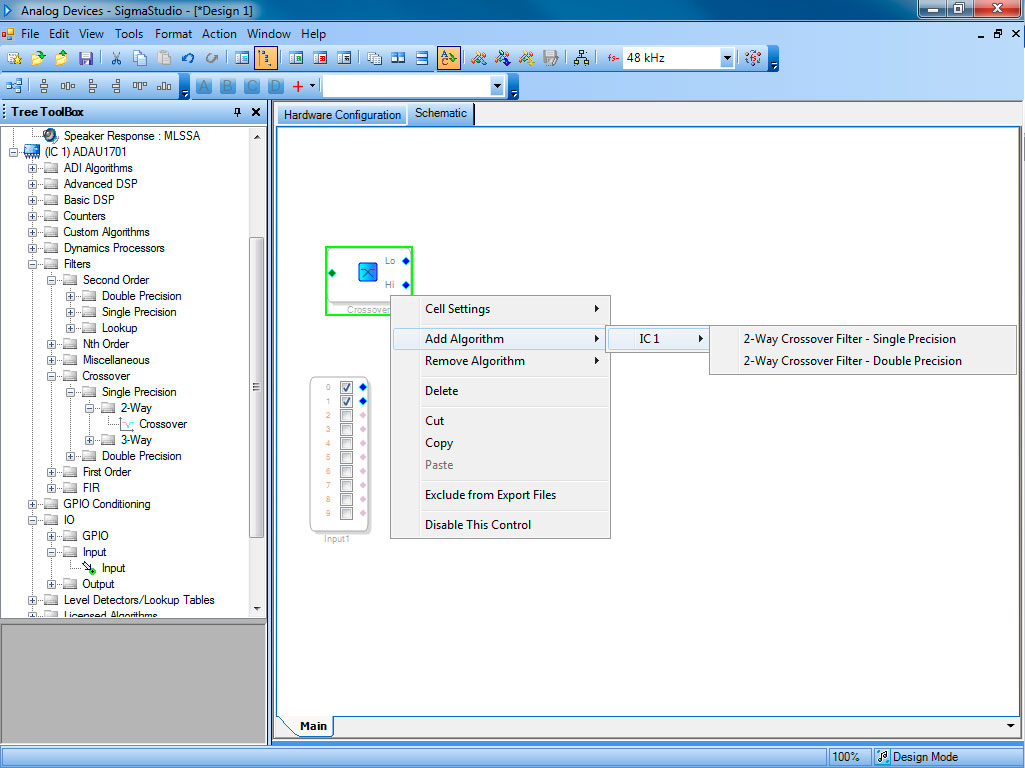Click the Link Compile Connect icon
The width and height of the screenshot is (1025, 768).
(x=478, y=59)
